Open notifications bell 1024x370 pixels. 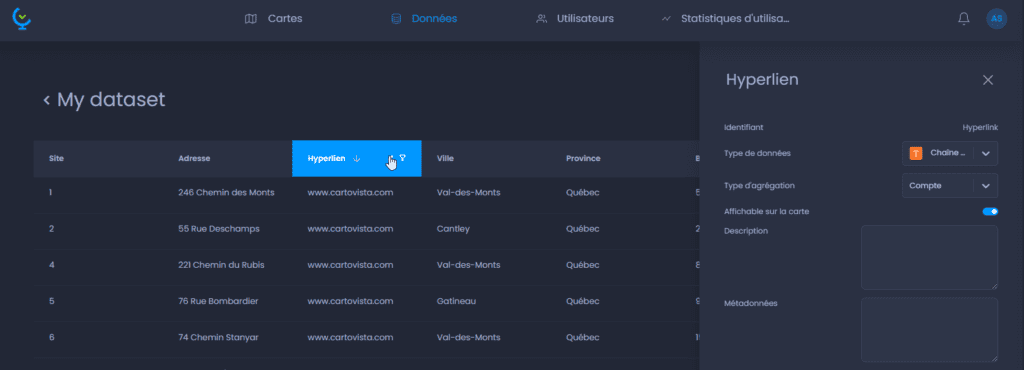tap(963, 19)
